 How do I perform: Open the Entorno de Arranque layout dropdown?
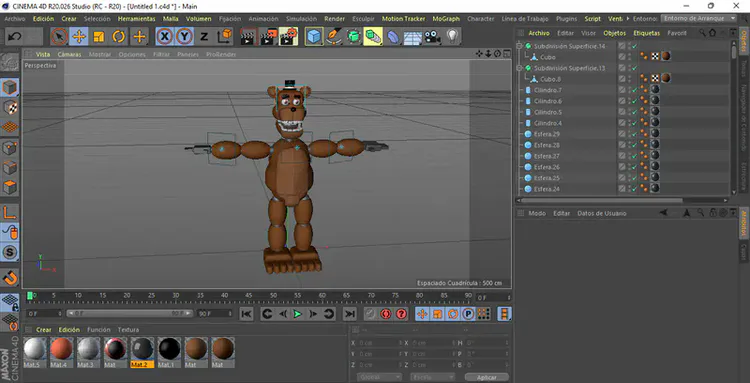pyautogui.click(x=699, y=18)
